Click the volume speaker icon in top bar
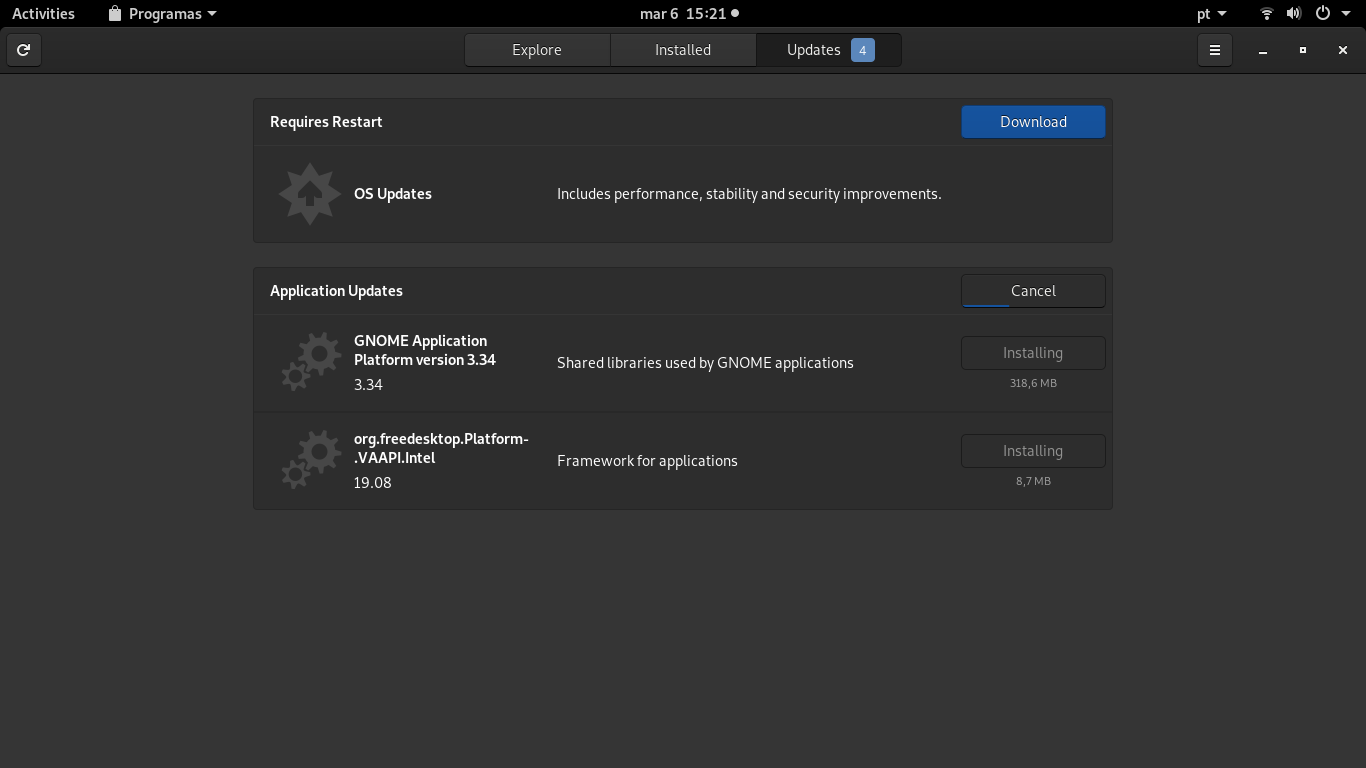 pyautogui.click(x=1294, y=14)
